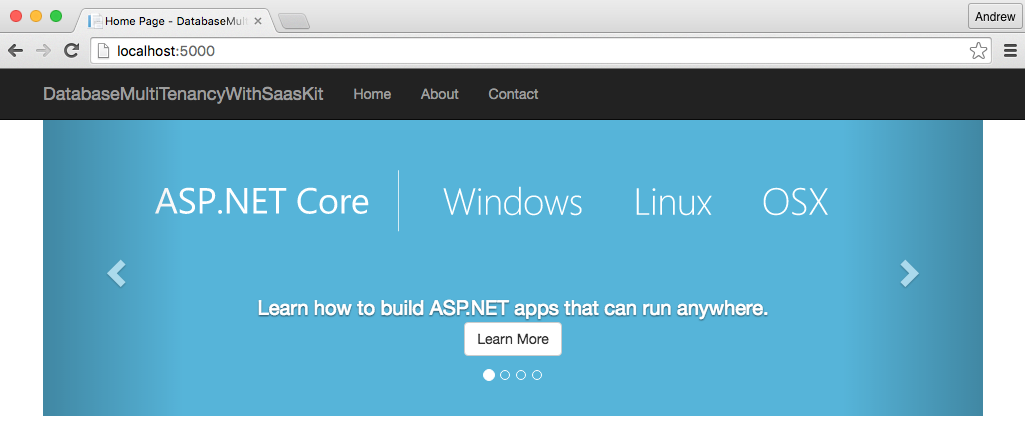Open the Contact page
The image size is (1025, 429).
[x=513, y=94]
